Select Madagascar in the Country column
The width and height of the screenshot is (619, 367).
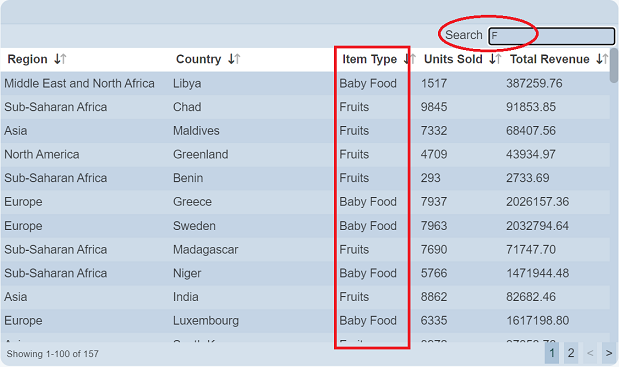[206, 250]
